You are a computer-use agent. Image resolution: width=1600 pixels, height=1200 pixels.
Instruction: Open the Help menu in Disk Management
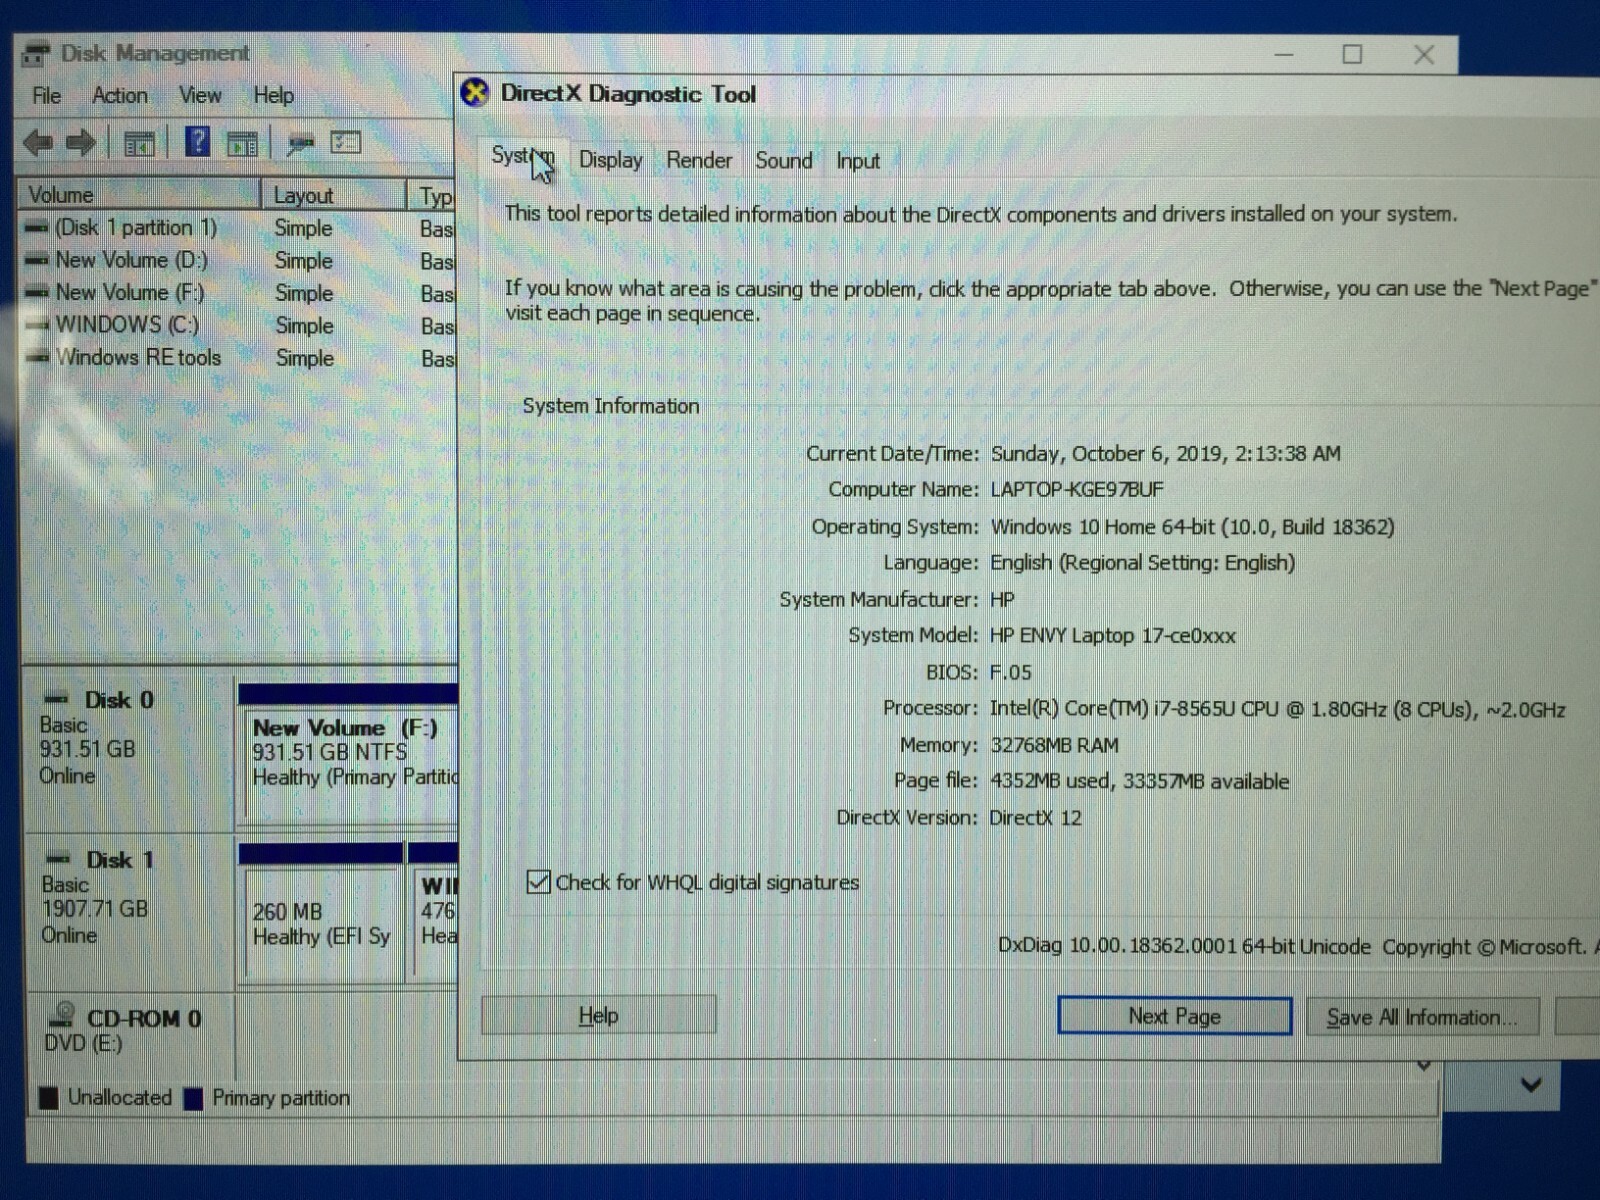click(x=273, y=95)
